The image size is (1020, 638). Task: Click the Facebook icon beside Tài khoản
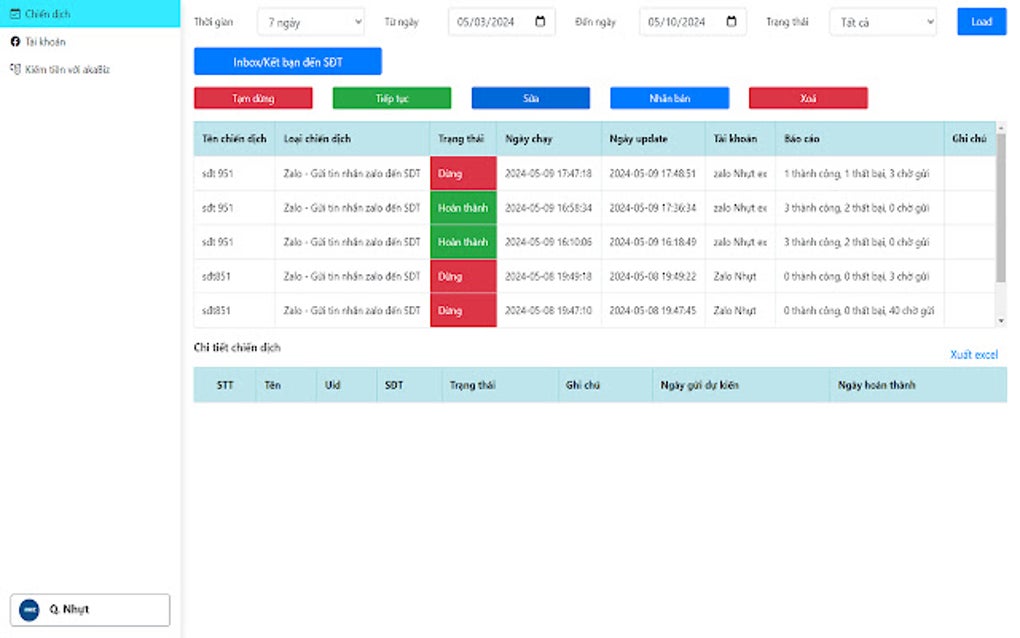15,42
